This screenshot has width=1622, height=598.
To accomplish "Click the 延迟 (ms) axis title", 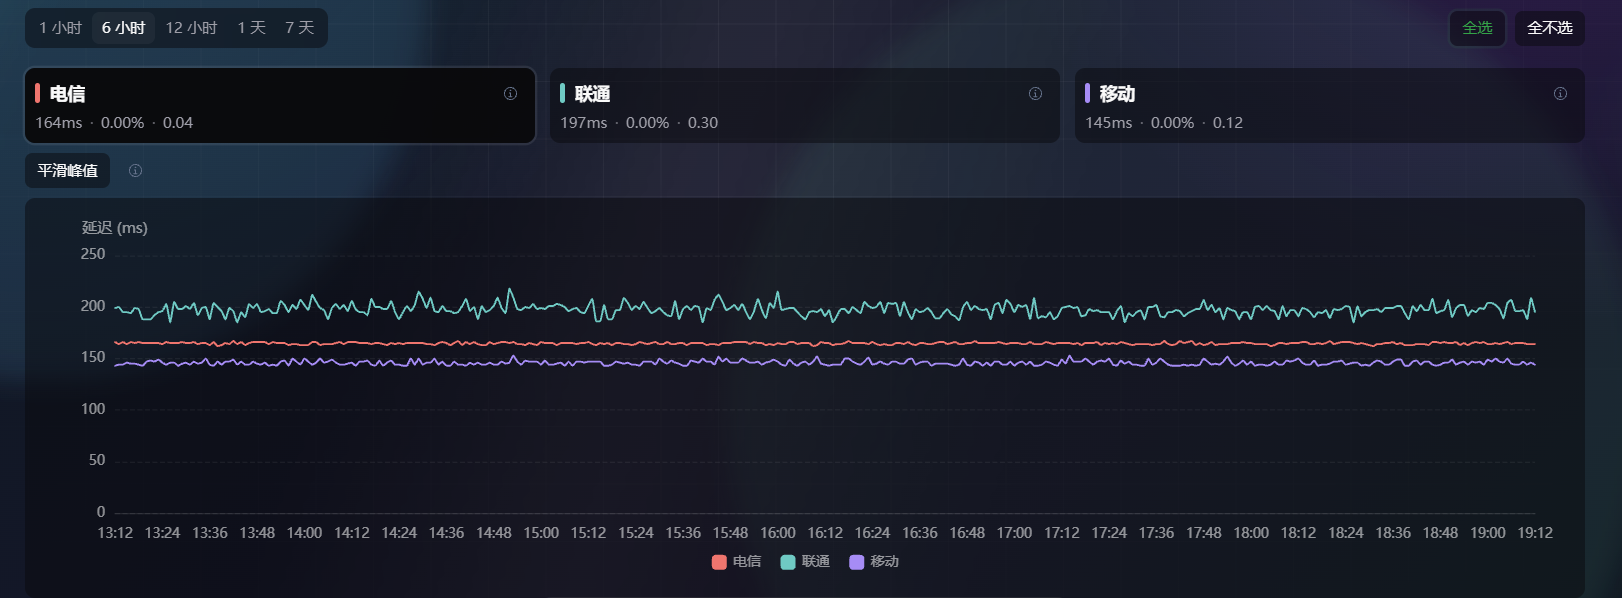I will pyautogui.click(x=115, y=228).
